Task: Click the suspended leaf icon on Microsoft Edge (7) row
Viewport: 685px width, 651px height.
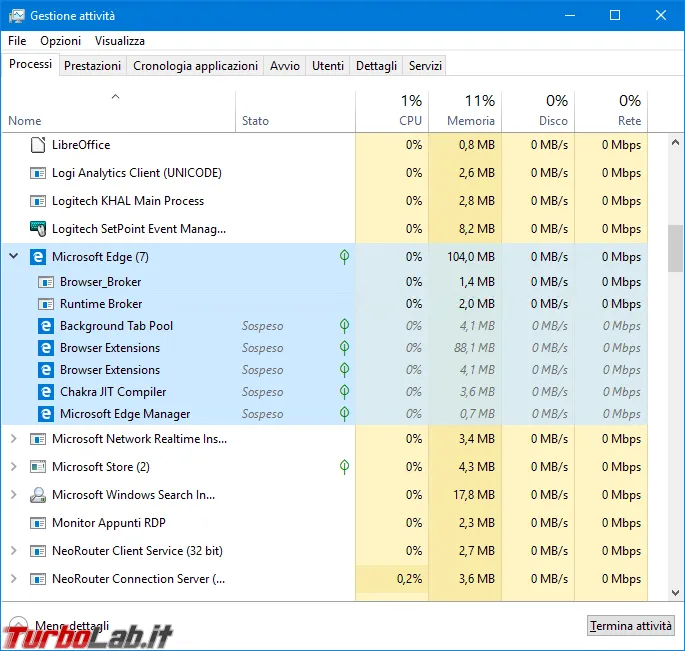Action: 344,256
